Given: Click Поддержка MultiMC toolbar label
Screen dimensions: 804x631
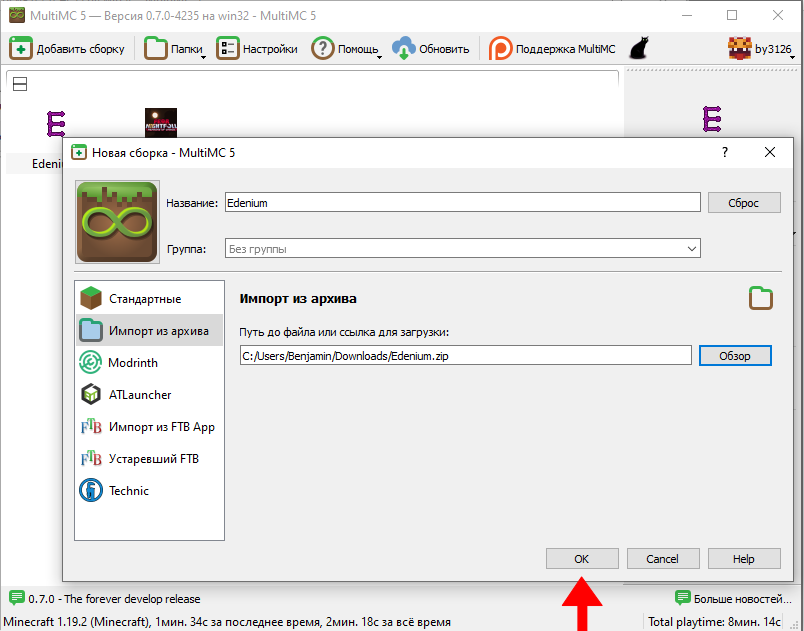Looking at the screenshot, I should (x=566, y=49).
